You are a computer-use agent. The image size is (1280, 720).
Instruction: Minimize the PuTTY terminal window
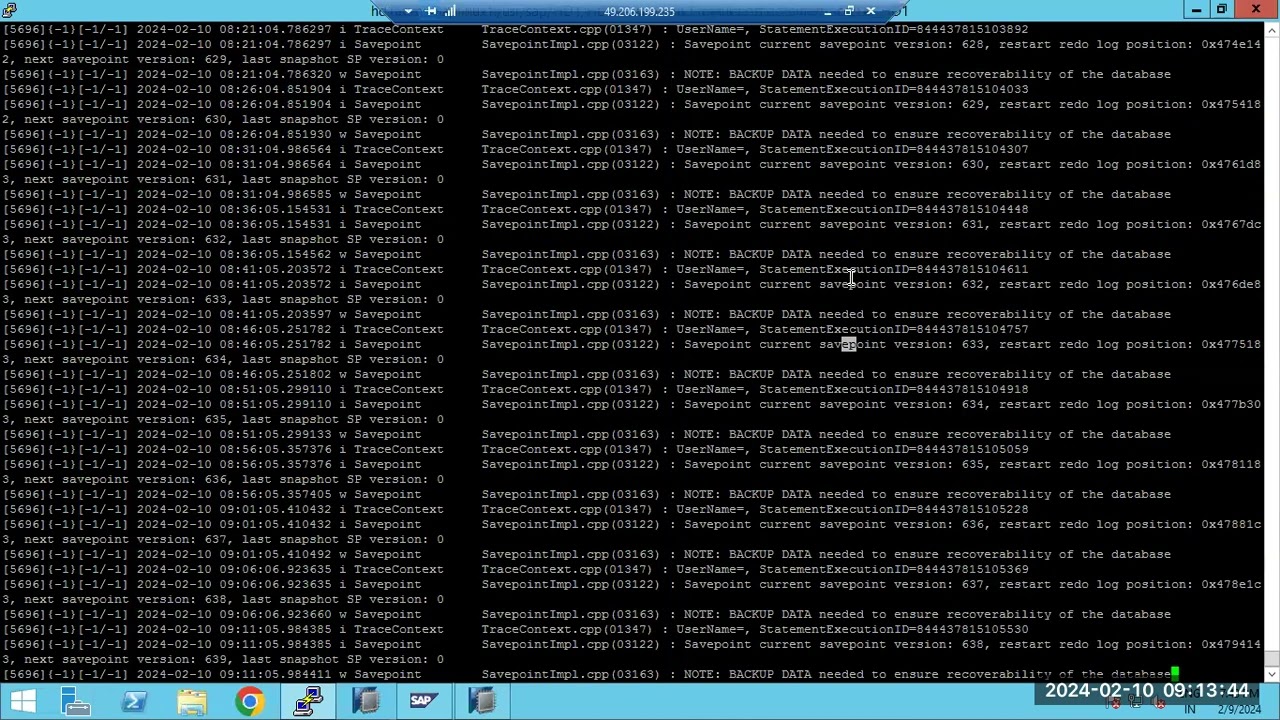pyautogui.click(x=1196, y=10)
